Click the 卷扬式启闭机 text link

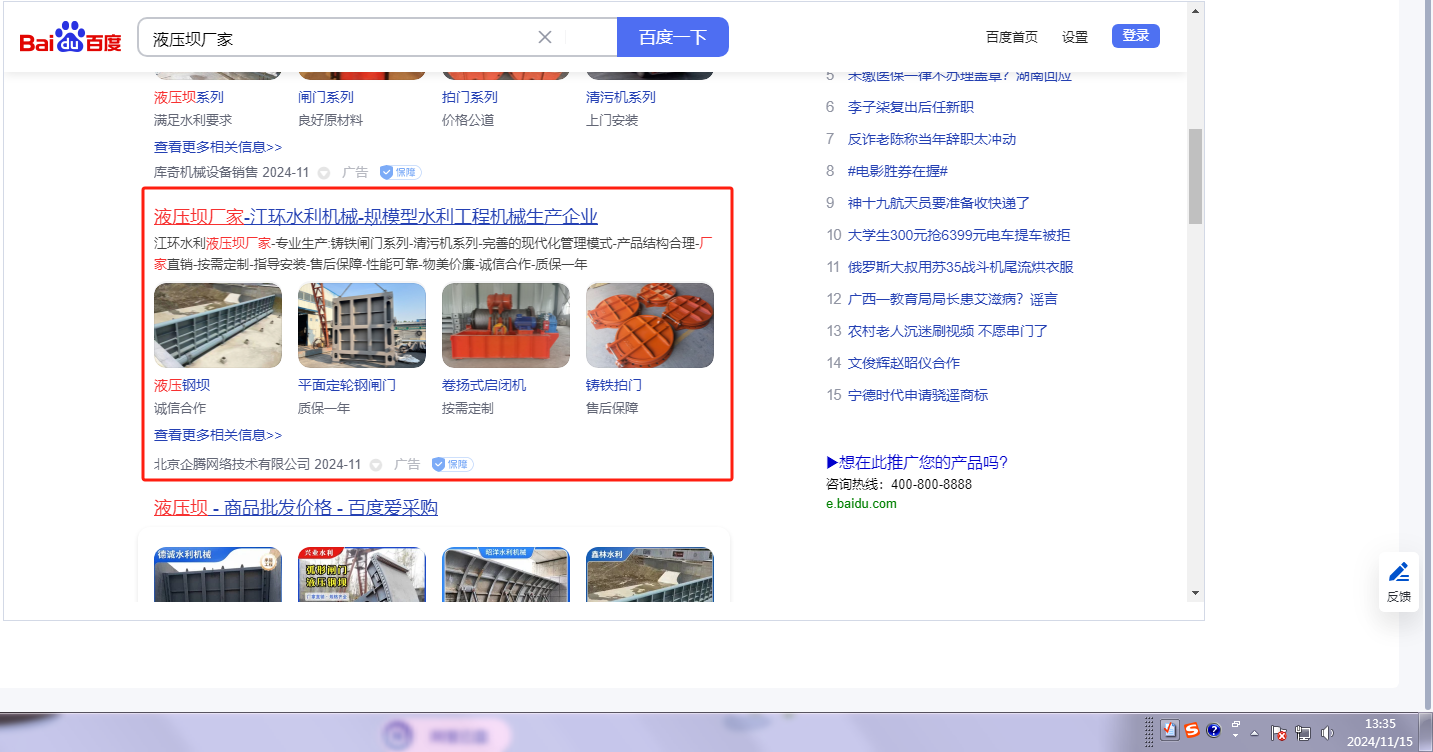(484, 385)
